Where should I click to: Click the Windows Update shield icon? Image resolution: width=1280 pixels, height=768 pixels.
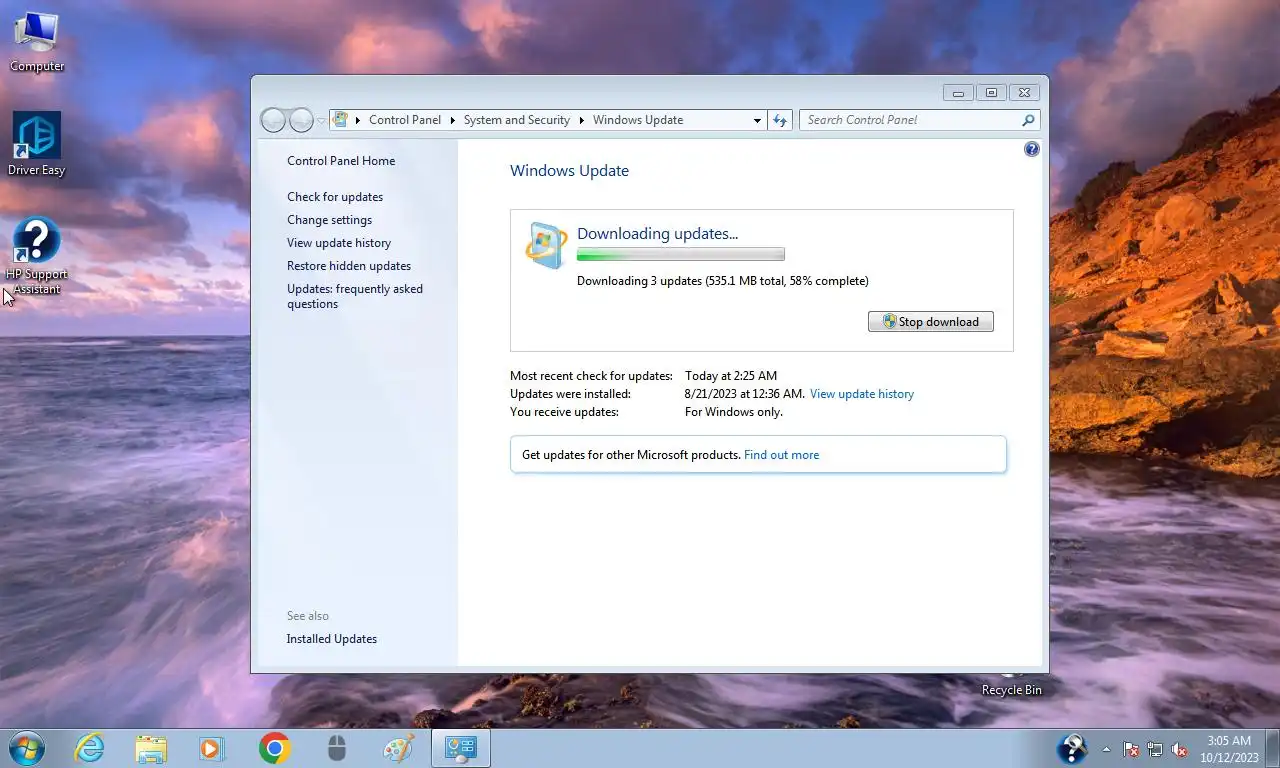(x=546, y=245)
